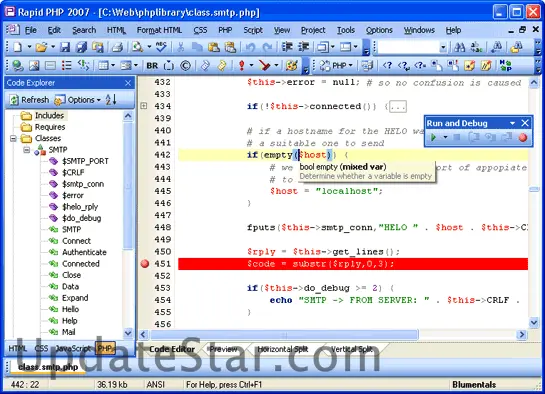Open the dropdown arrow next to Open folder

[x=53, y=47]
